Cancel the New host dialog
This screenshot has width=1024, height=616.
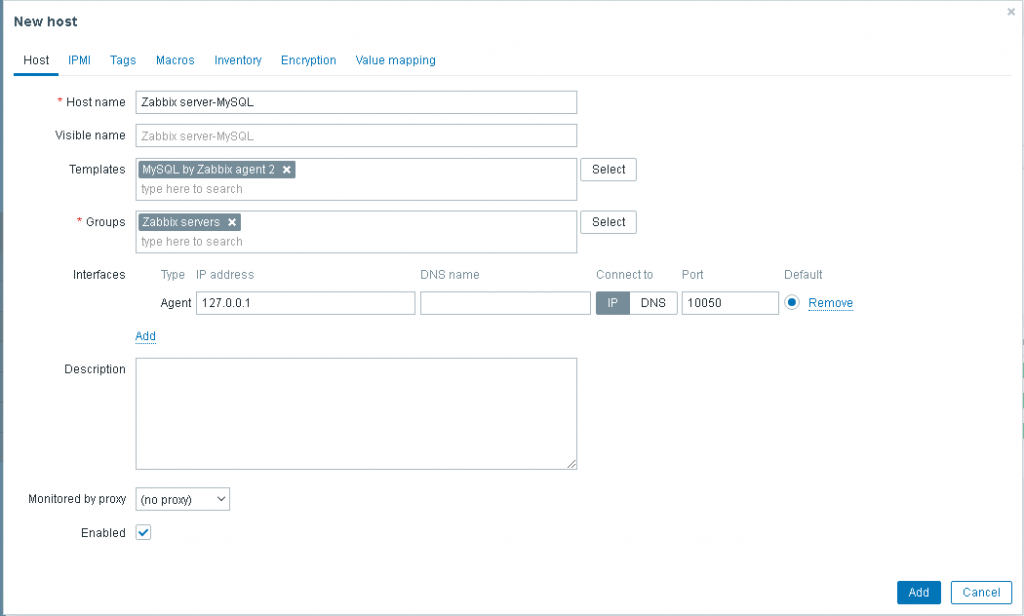point(981,592)
